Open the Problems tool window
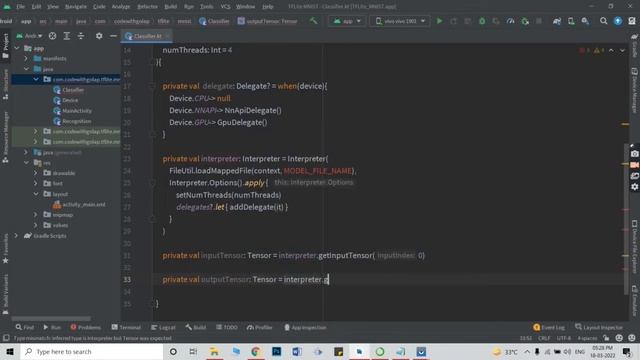This screenshot has width=640, height=360. coord(85,327)
